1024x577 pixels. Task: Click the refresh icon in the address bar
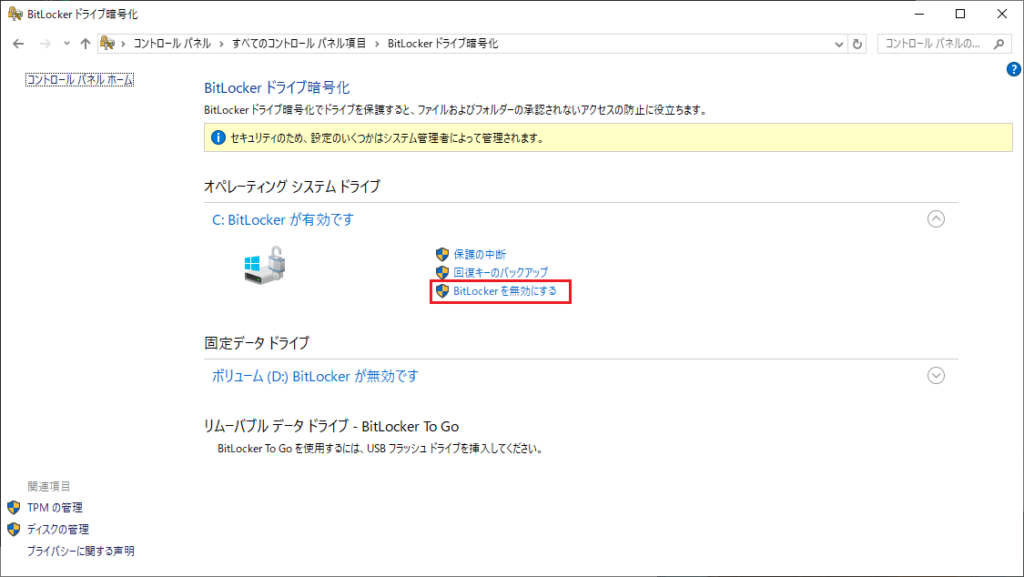(857, 43)
